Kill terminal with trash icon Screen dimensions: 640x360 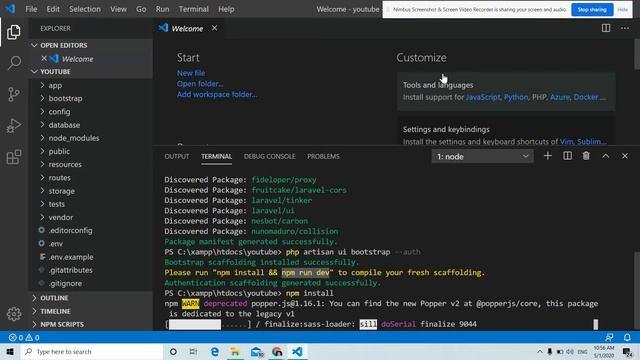(586, 156)
